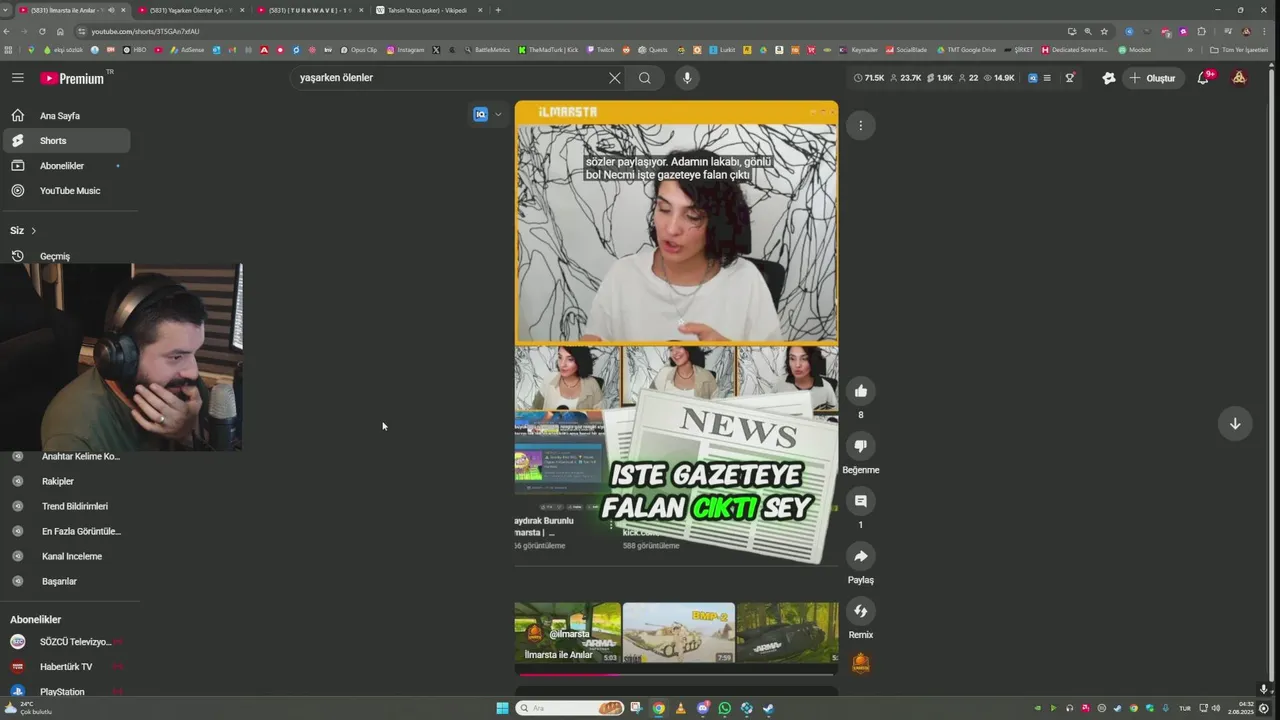Go to Chrome home page button
The width and height of the screenshot is (1280, 720).
pos(60,31)
